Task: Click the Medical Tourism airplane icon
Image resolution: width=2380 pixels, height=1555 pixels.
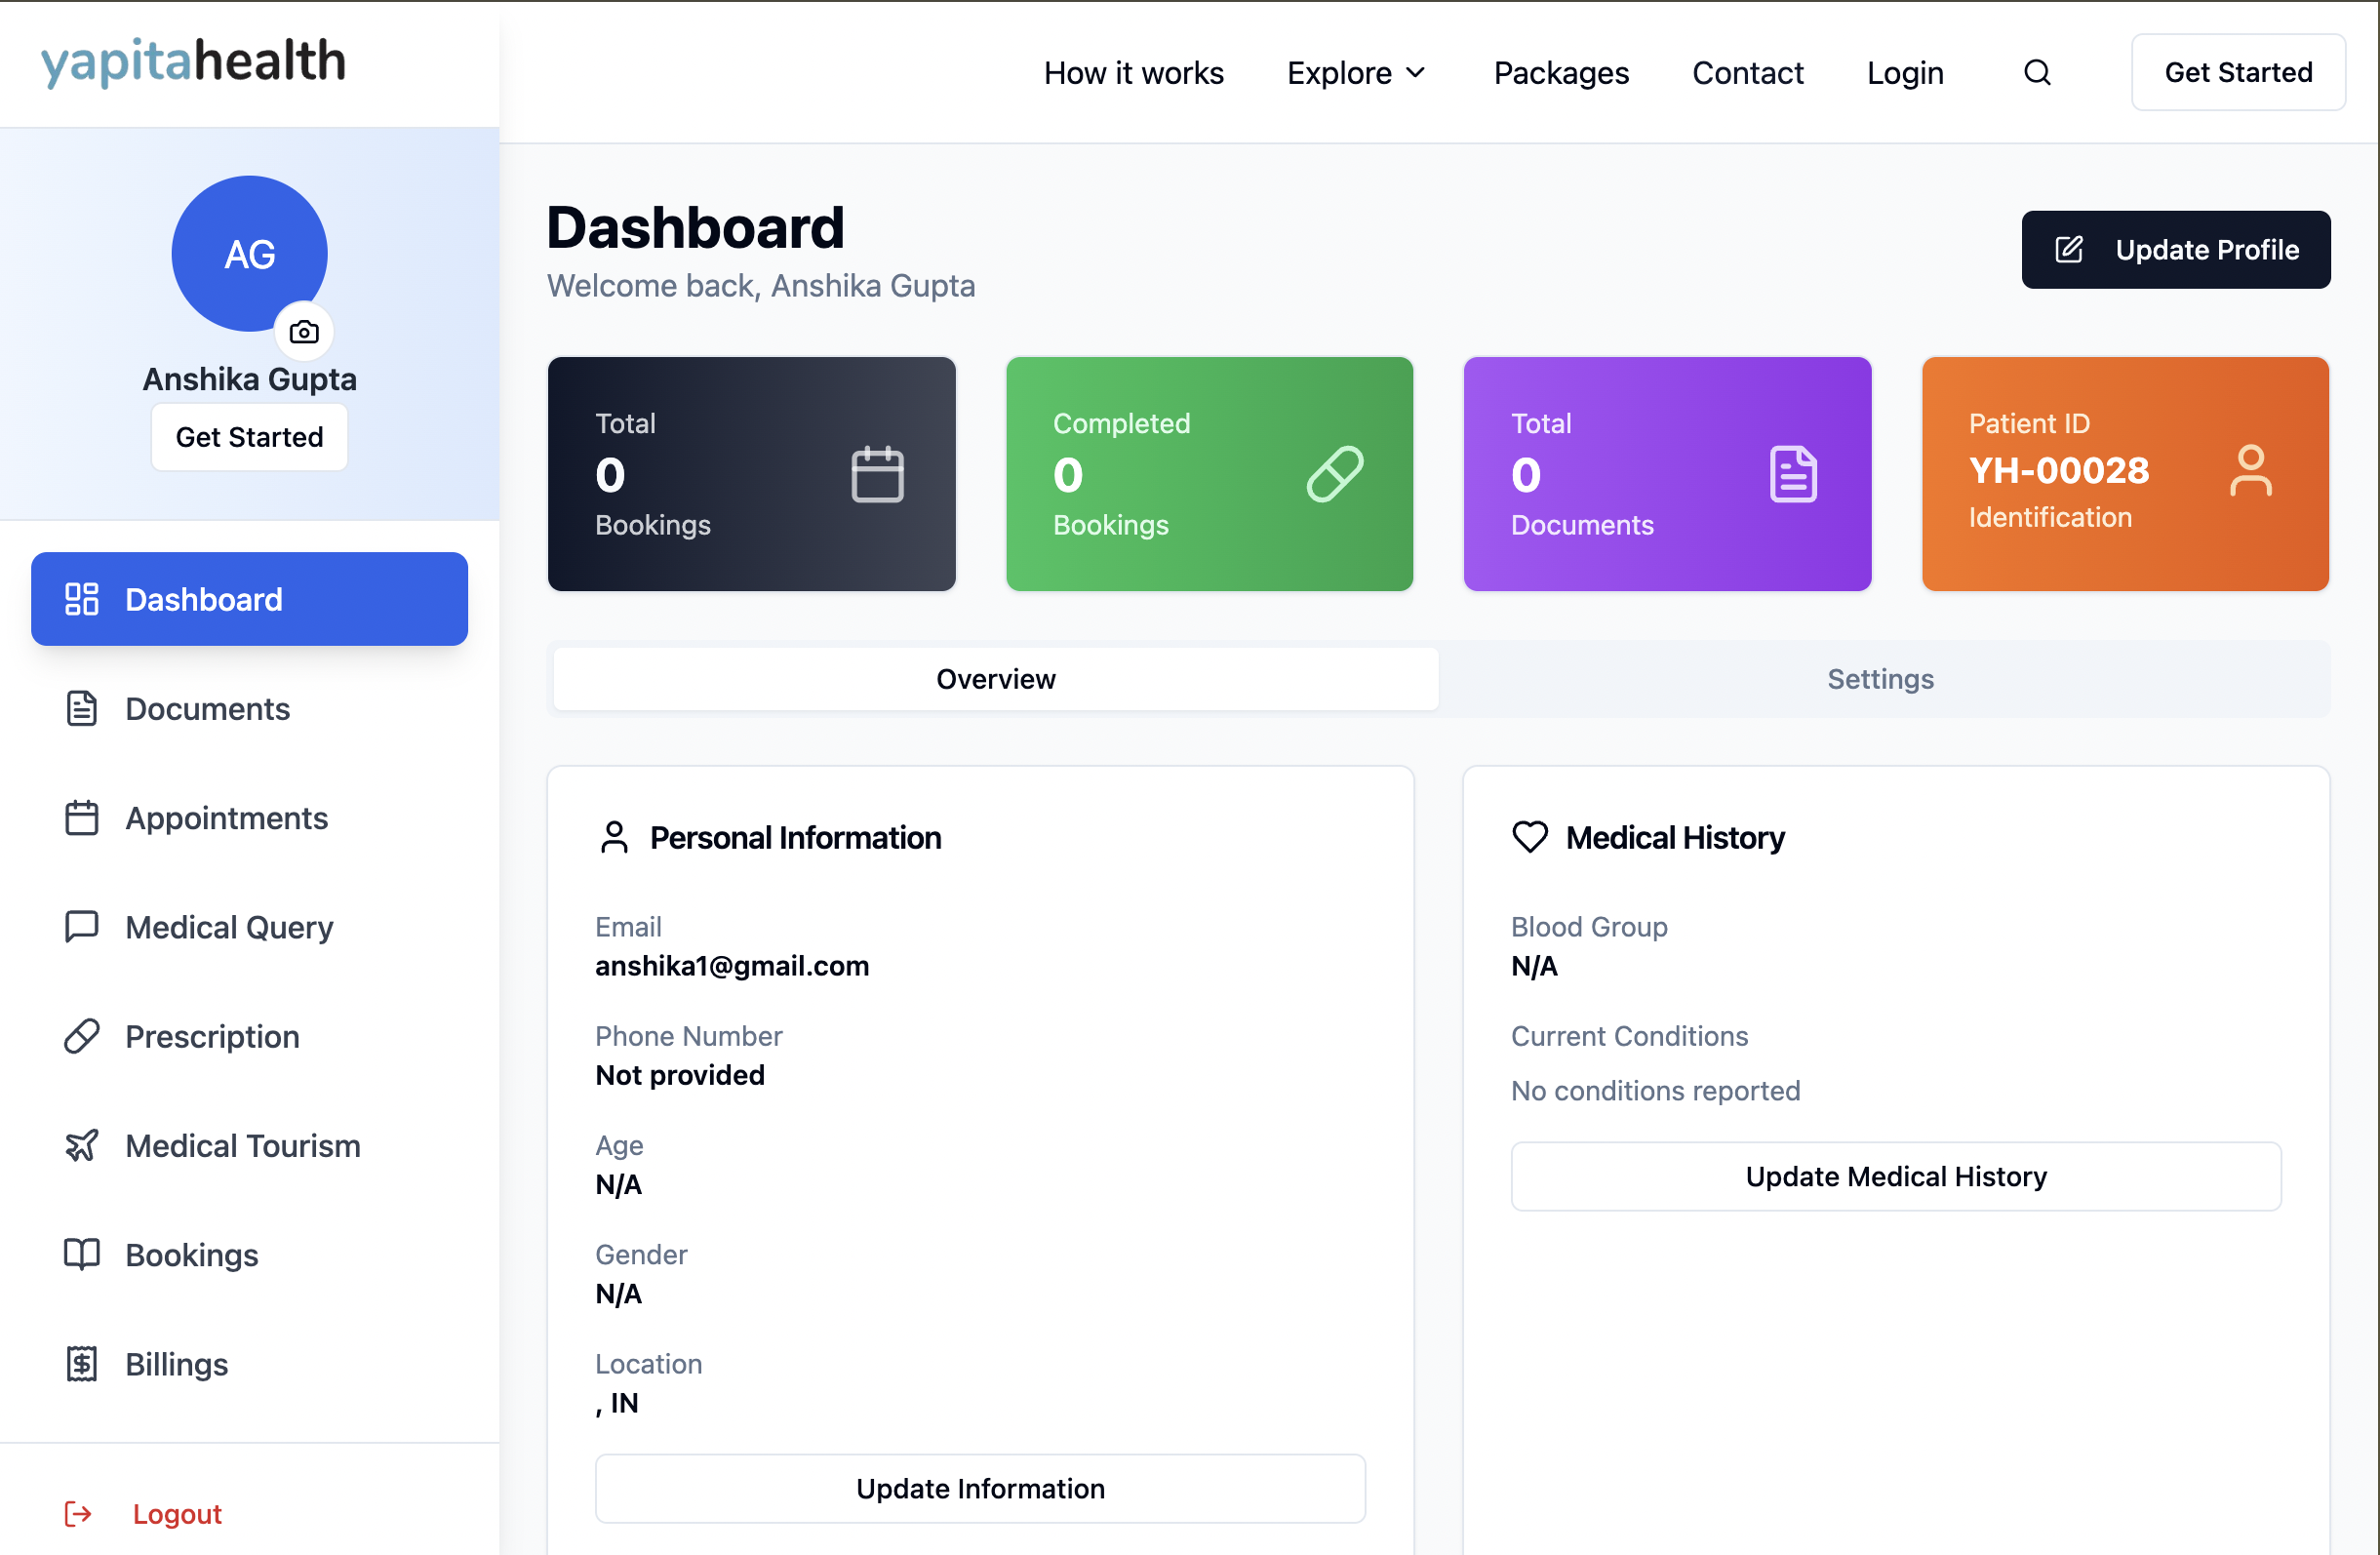Action: tap(82, 1145)
